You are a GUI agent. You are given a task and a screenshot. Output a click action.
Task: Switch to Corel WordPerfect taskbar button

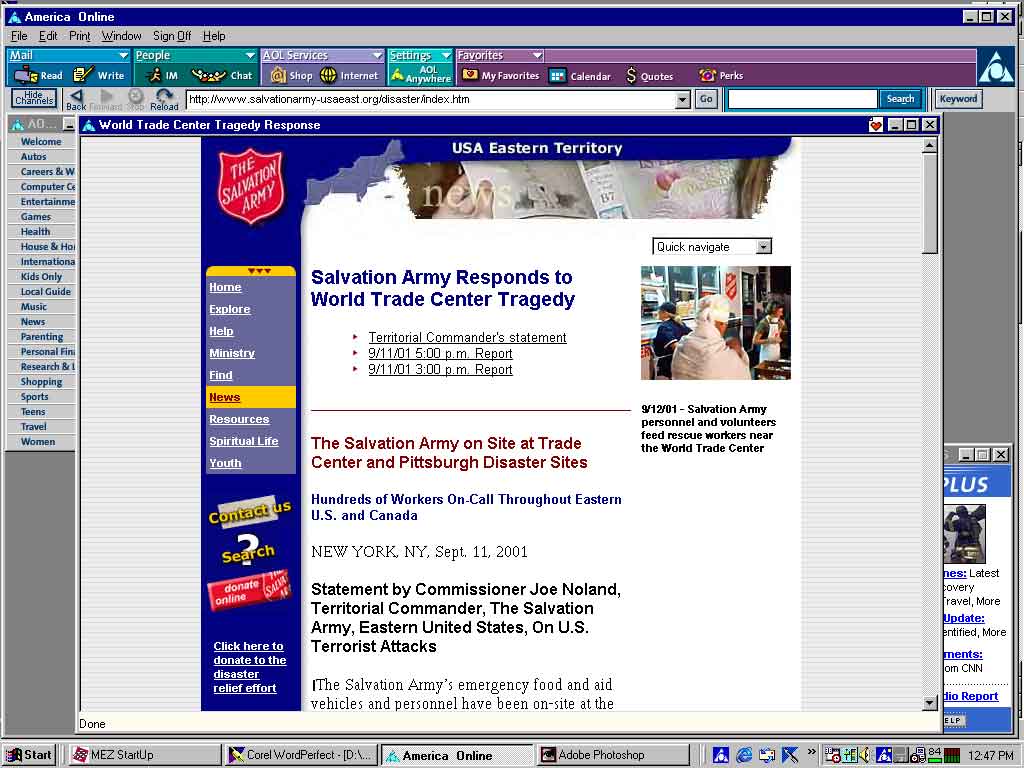pyautogui.click(x=300, y=755)
